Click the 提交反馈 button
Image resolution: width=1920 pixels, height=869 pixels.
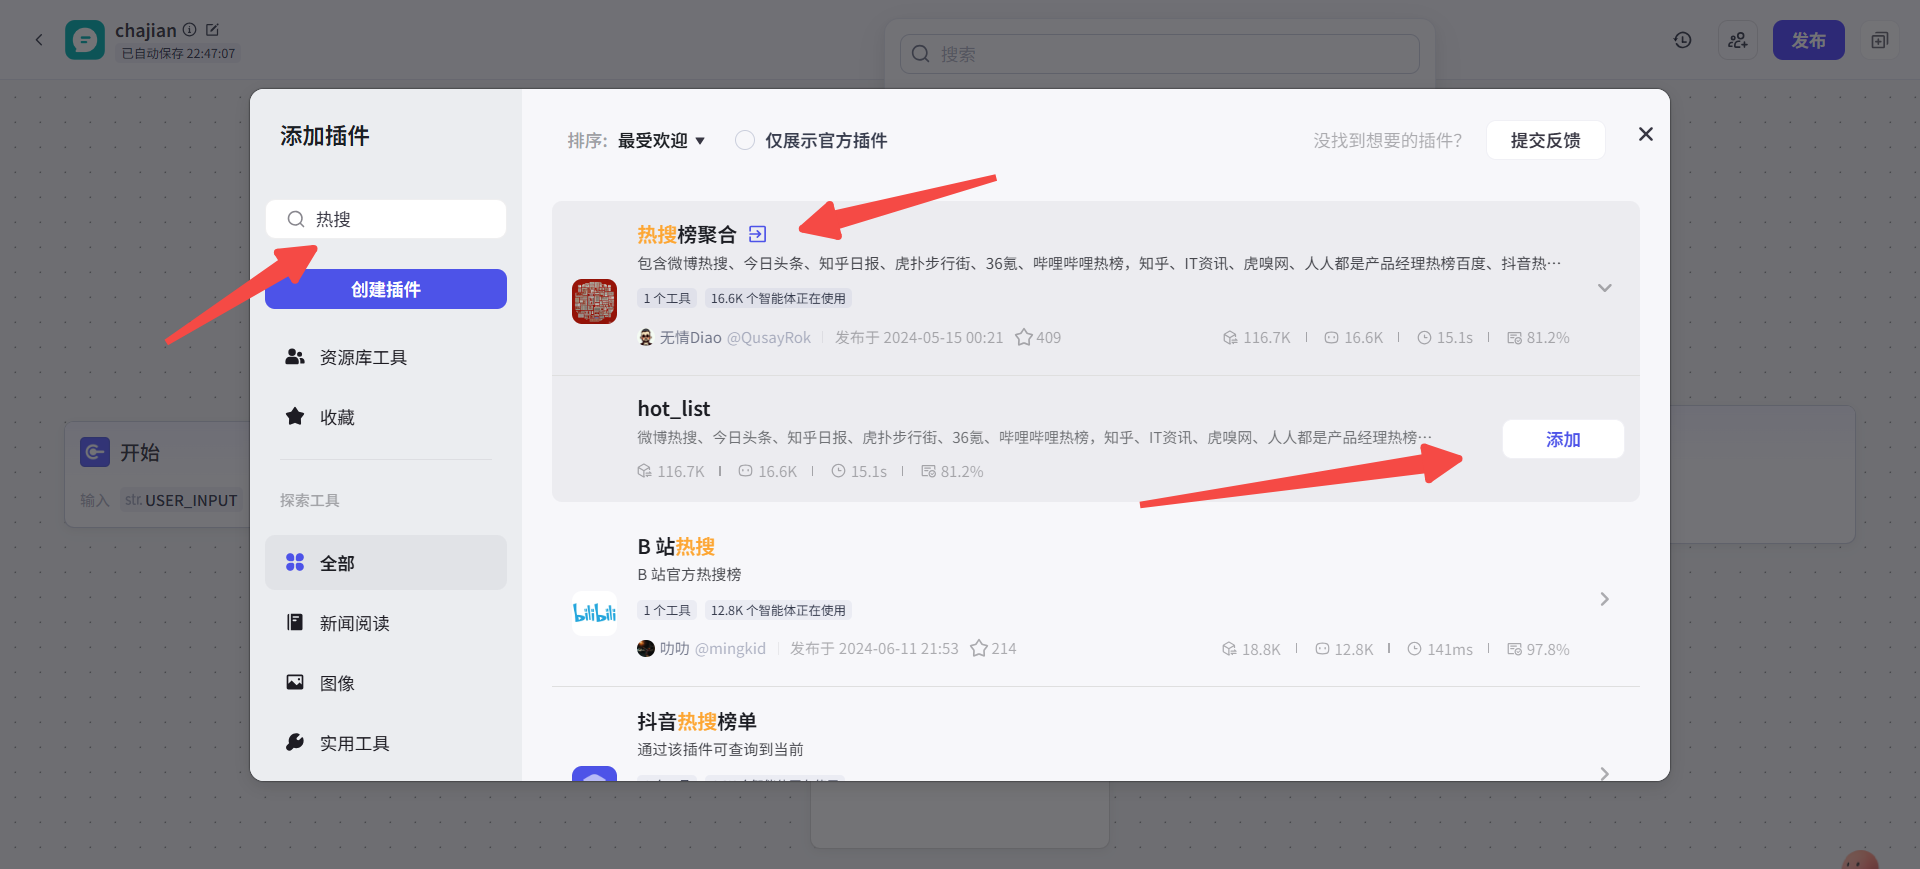[x=1545, y=140]
